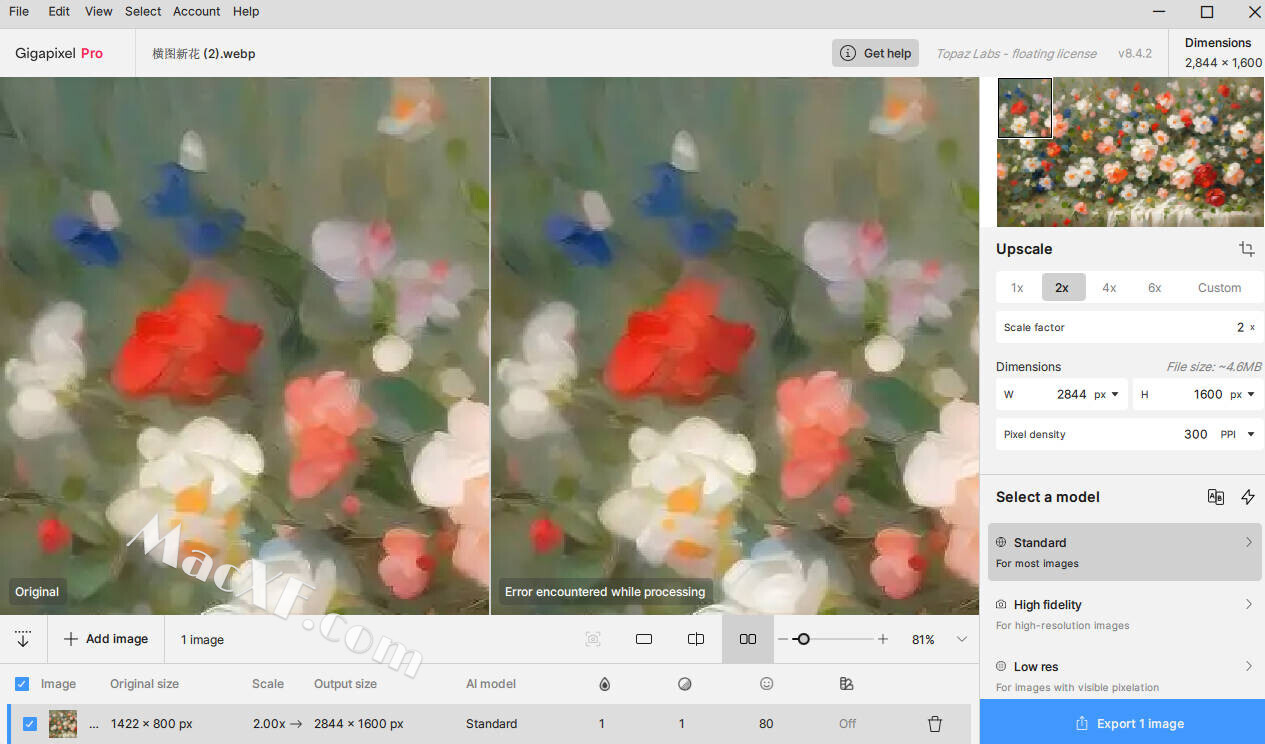The width and height of the screenshot is (1265, 744).
Task: Open the Help menu
Action: pyautogui.click(x=246, y=12)
